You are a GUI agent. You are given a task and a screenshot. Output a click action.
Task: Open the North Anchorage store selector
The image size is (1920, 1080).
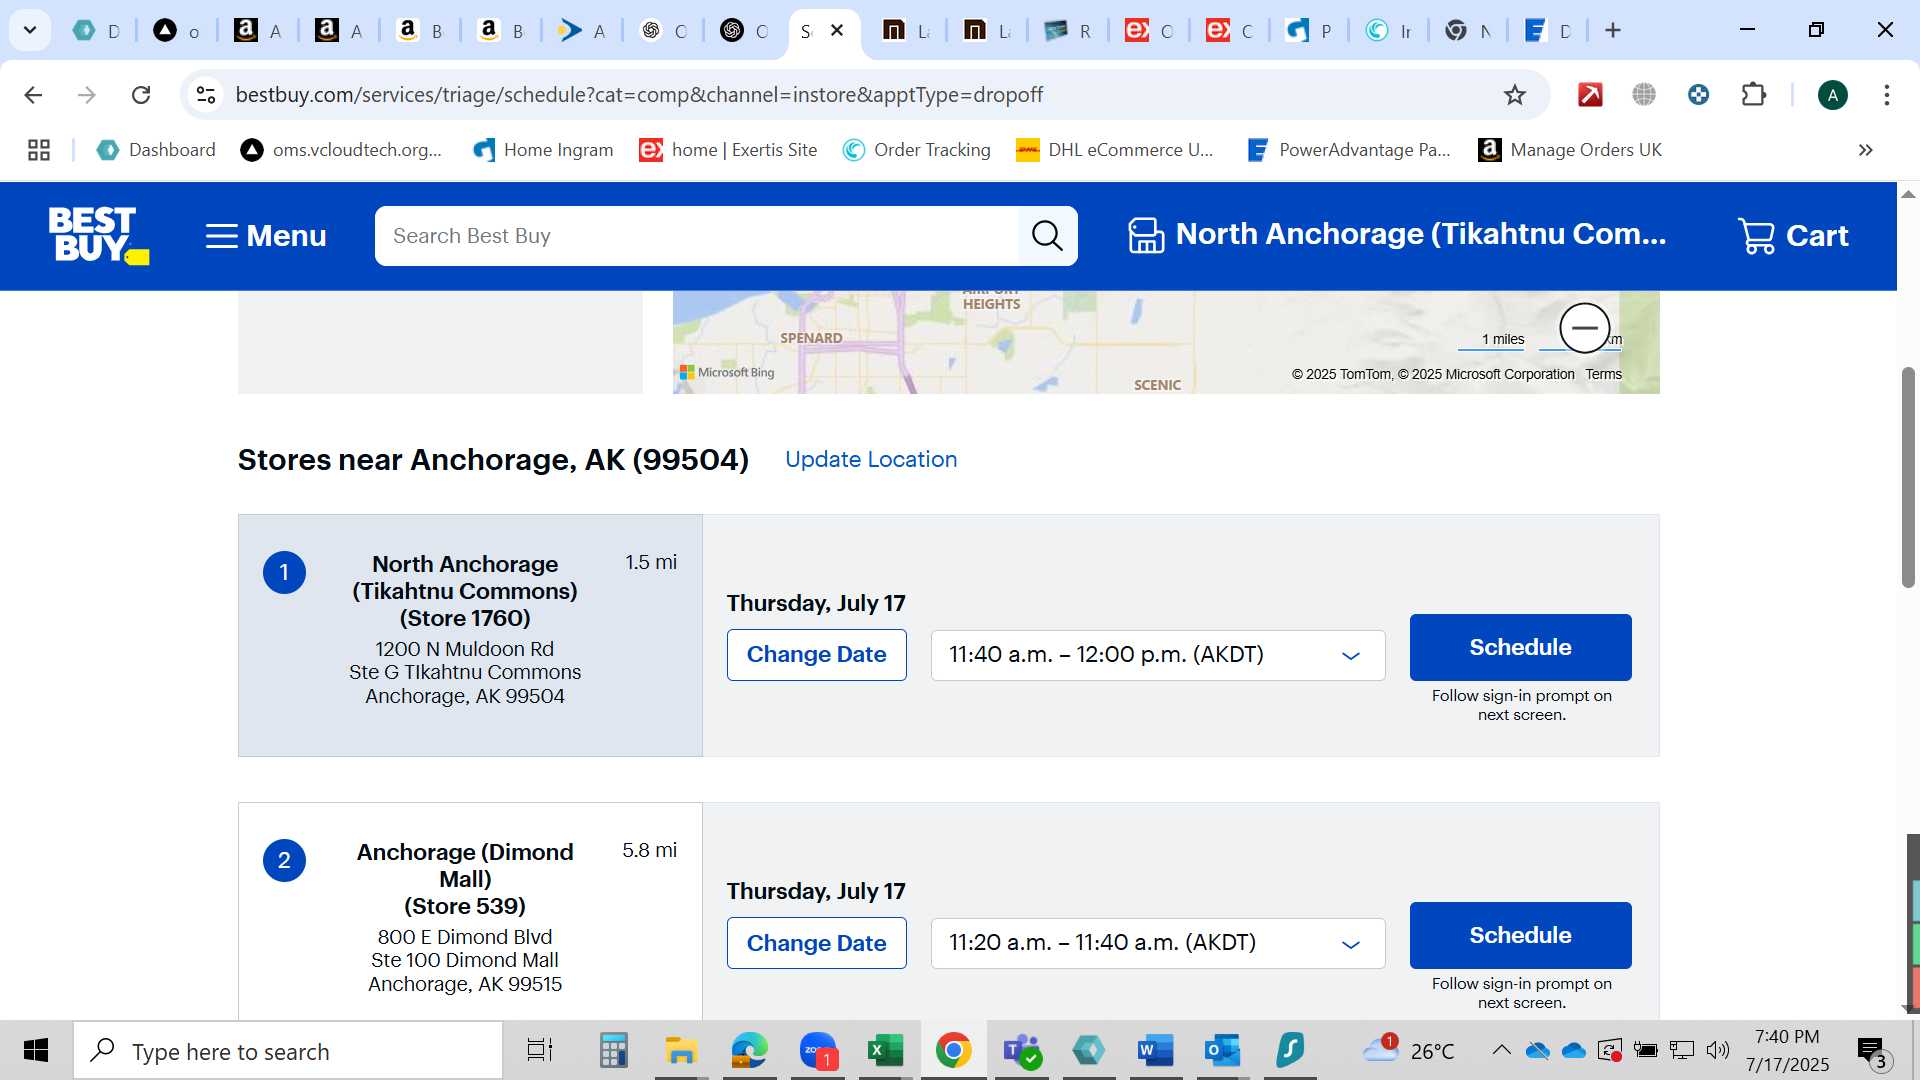coord(1397,235)
